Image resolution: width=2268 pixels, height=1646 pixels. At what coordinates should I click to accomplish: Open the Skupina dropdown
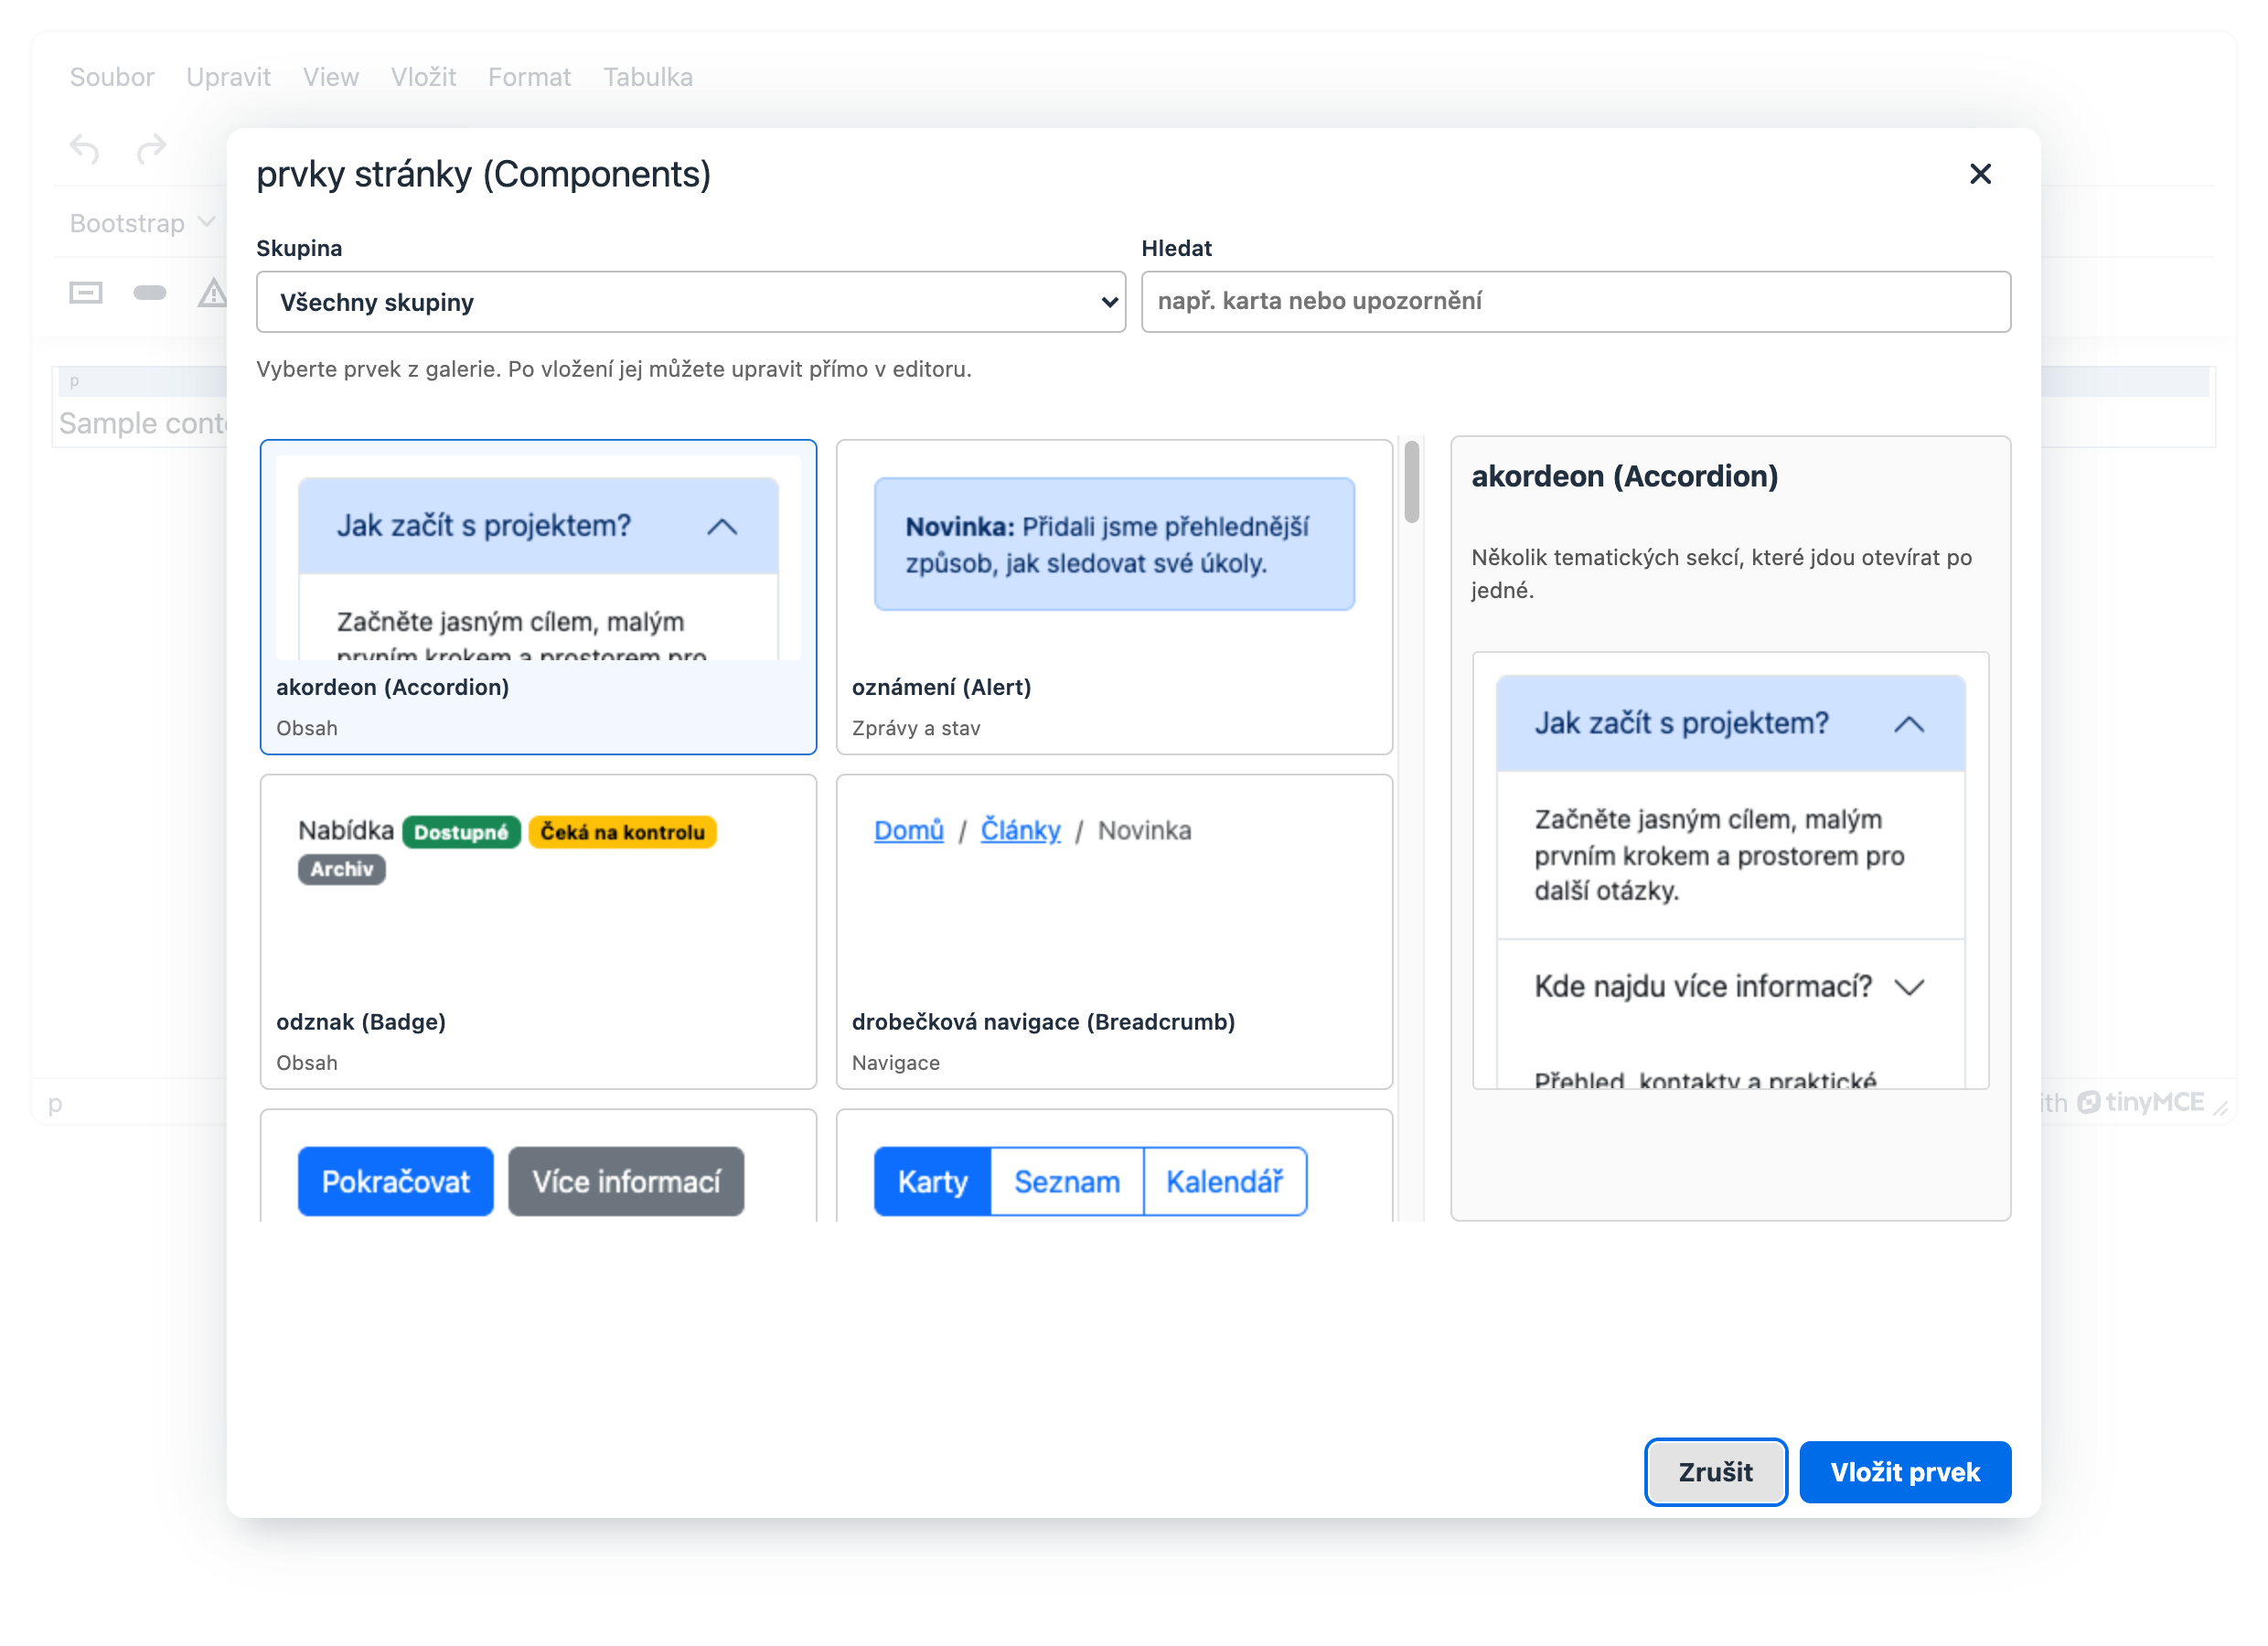coord(691,302)
